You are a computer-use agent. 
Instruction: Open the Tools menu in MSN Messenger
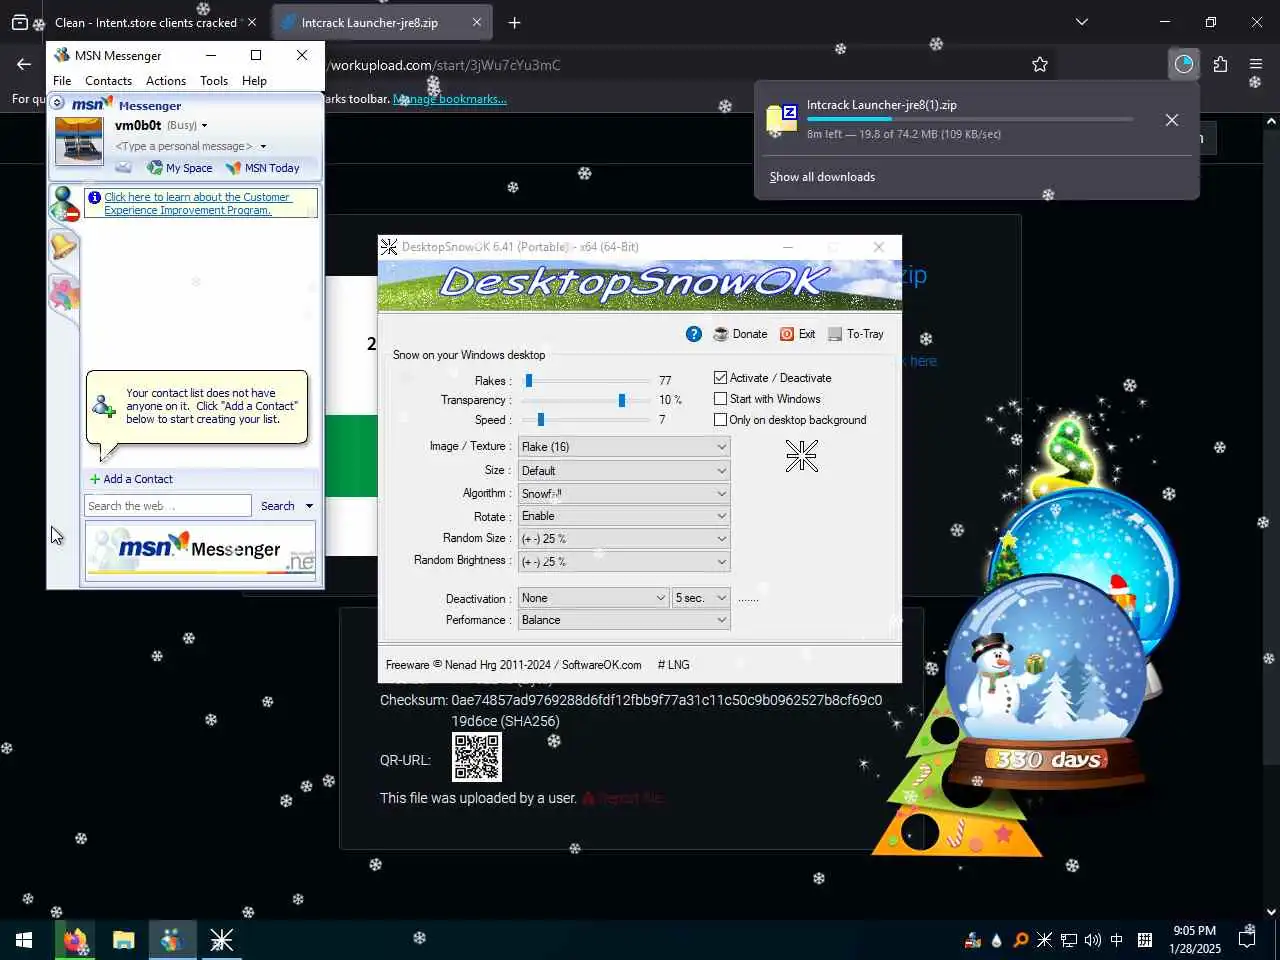pos(214,81)
